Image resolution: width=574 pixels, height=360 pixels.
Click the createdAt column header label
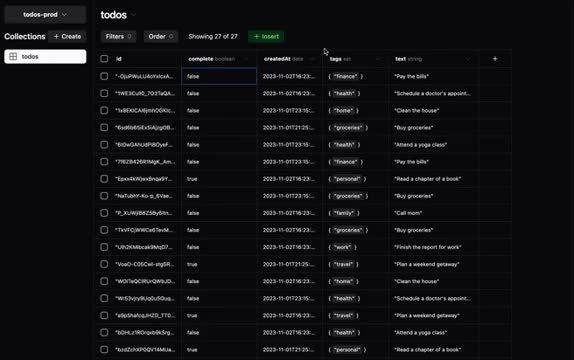277,59
